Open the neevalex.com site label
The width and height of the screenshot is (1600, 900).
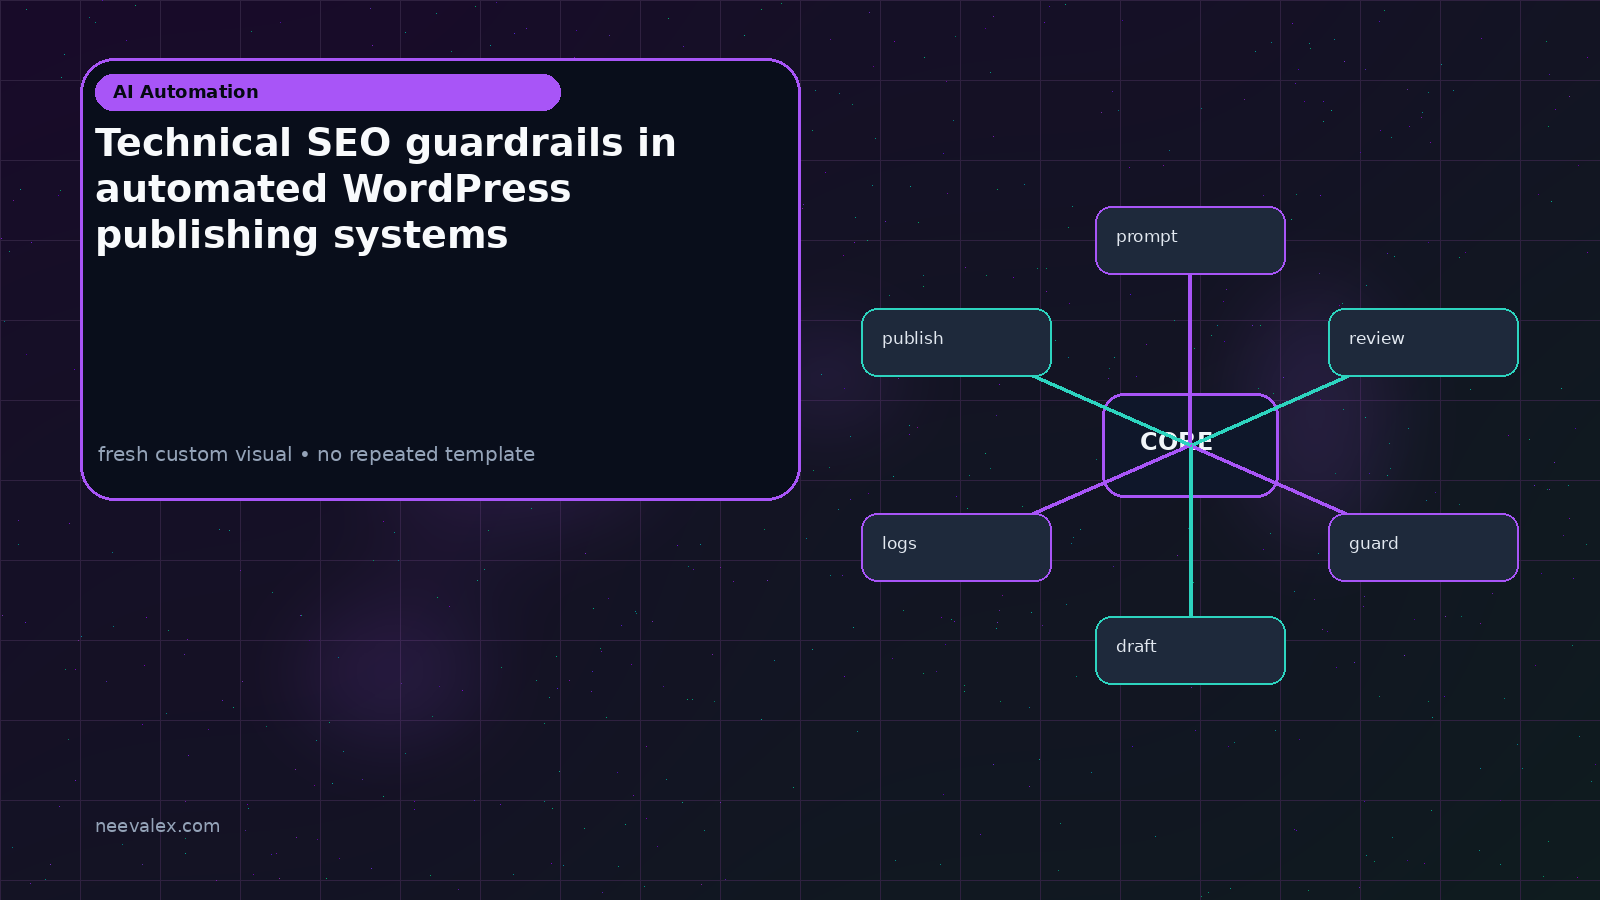click(157, 826)
